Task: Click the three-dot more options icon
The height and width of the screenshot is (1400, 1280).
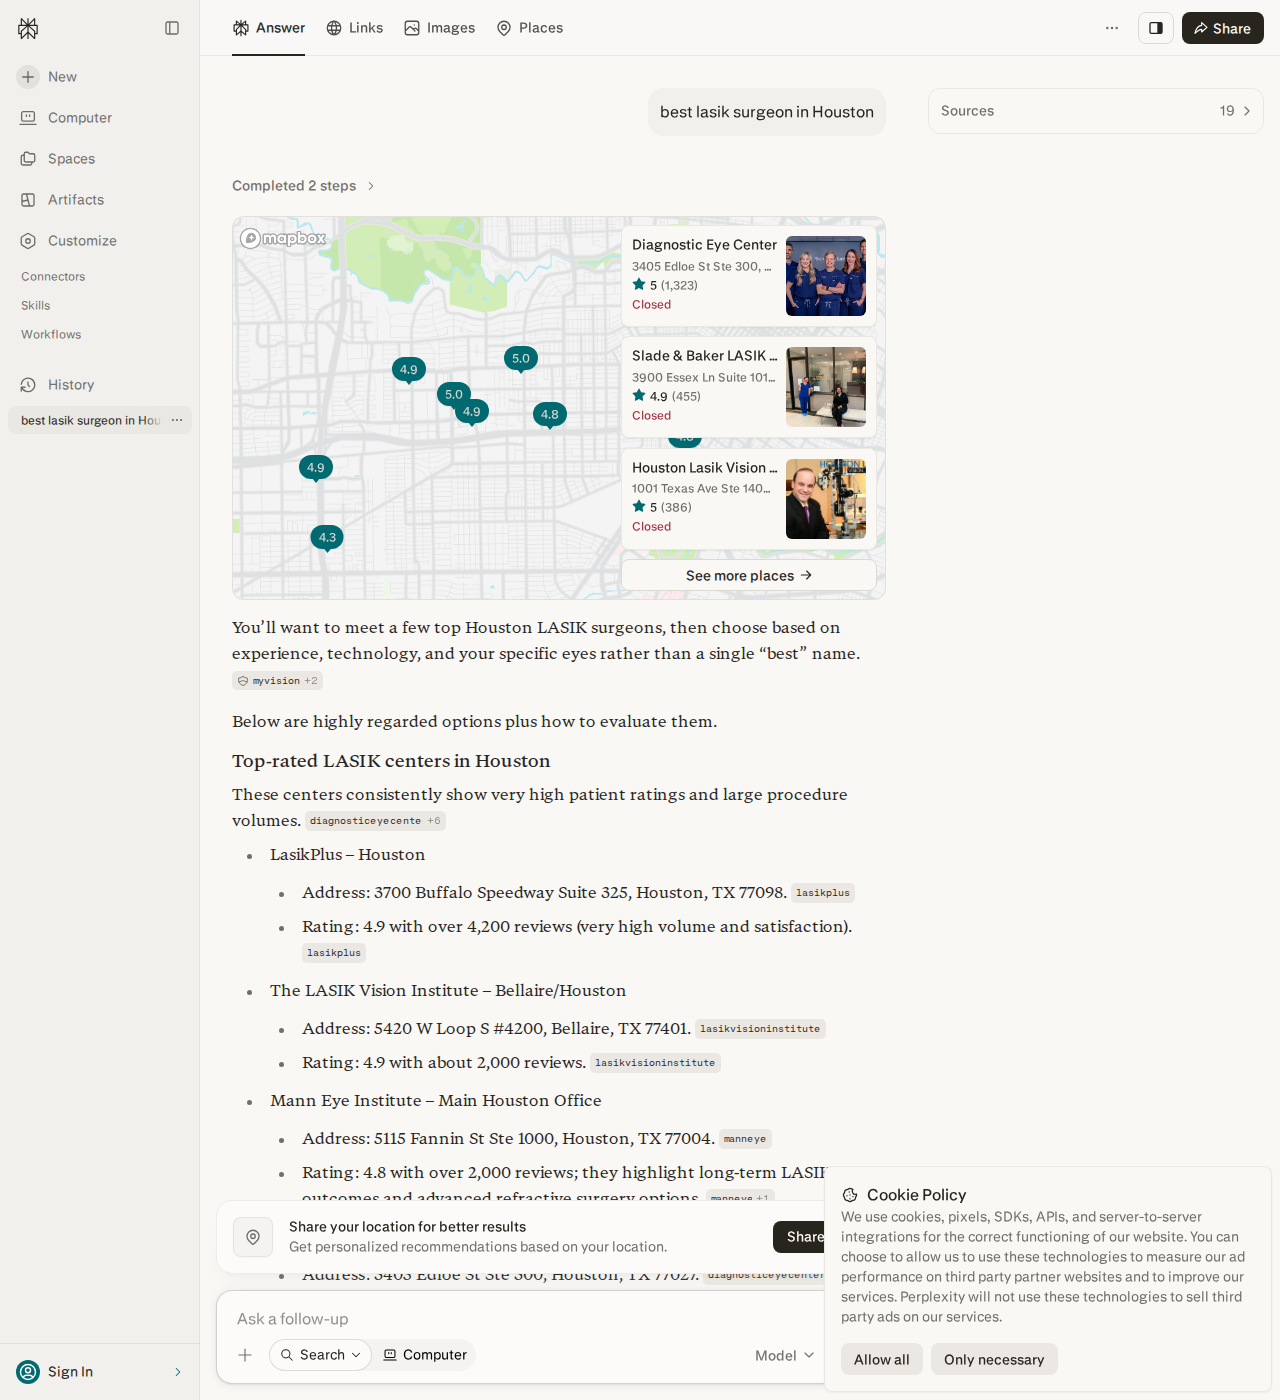Action: [1112, 28]
